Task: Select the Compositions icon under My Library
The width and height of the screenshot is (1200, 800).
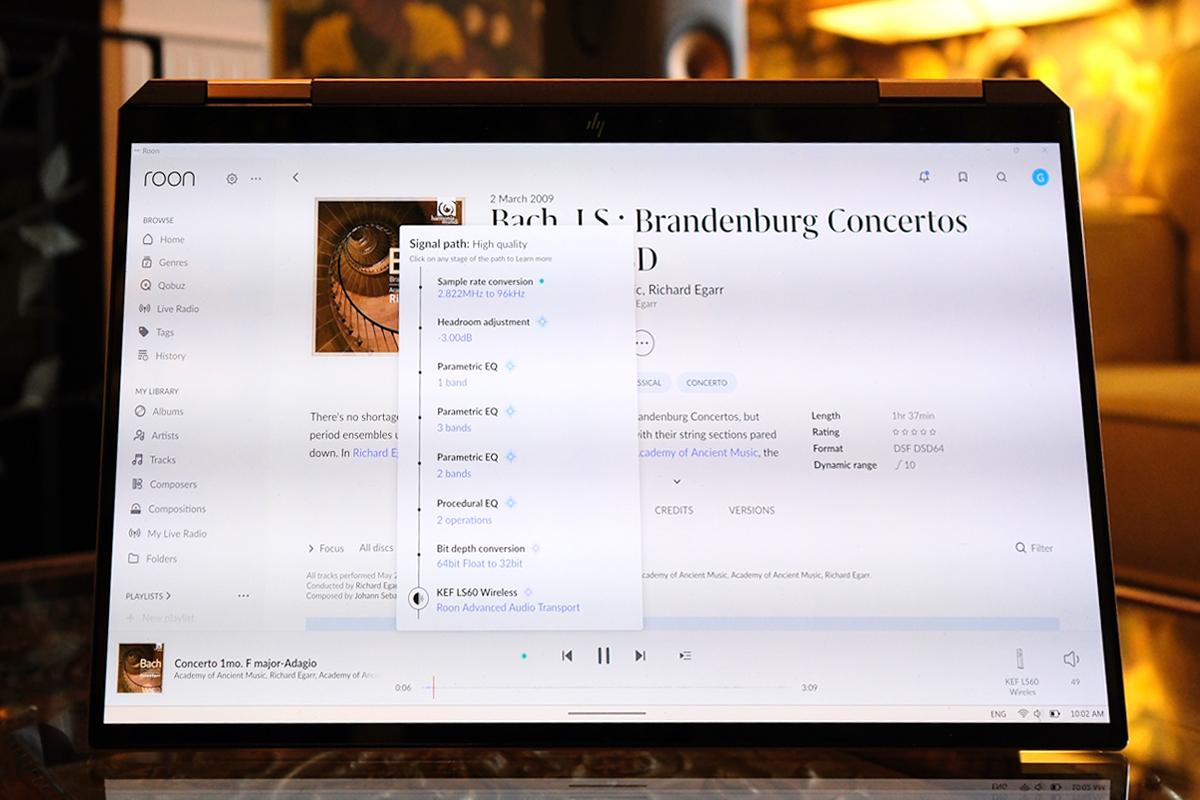Action: point(137,509)
